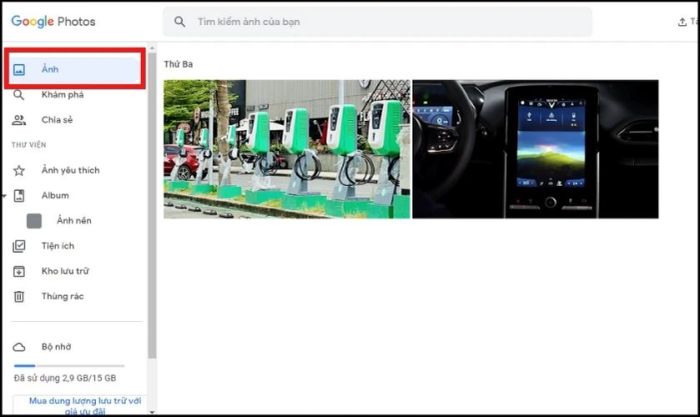The width and height of the screenshot is (700, 417).
Task: Type in the Tìm kiếm ảnh search field
Action: tap(380, 21)
